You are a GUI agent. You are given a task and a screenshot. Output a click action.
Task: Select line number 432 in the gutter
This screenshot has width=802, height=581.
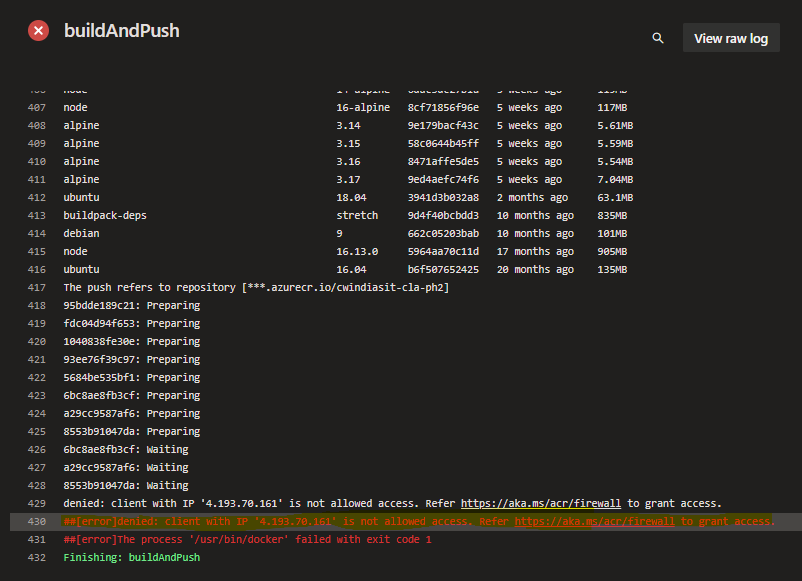point(37,557)
